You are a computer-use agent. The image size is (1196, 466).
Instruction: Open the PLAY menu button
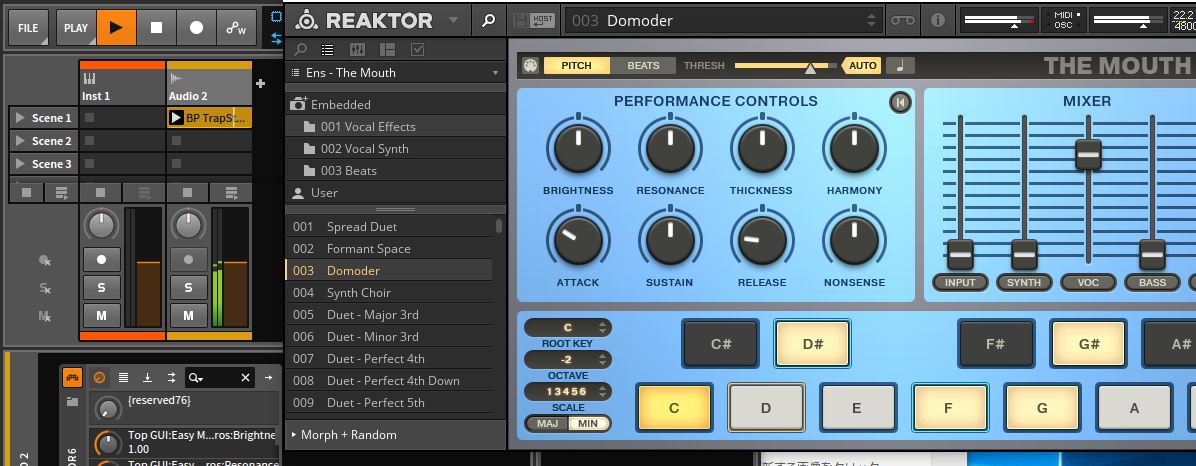tap(76, 27)
